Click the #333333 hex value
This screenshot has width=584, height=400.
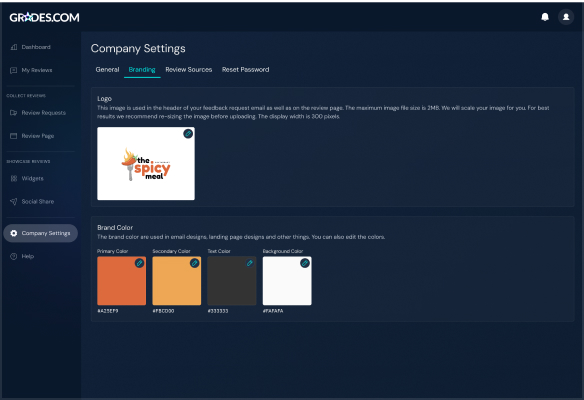click(x=218, y=311)
